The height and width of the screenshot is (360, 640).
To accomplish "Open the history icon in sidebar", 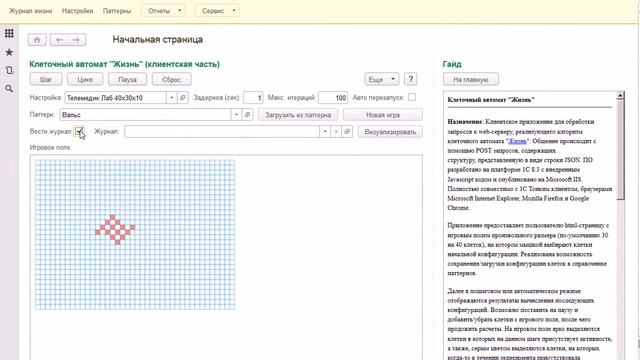I will [9, 70].
